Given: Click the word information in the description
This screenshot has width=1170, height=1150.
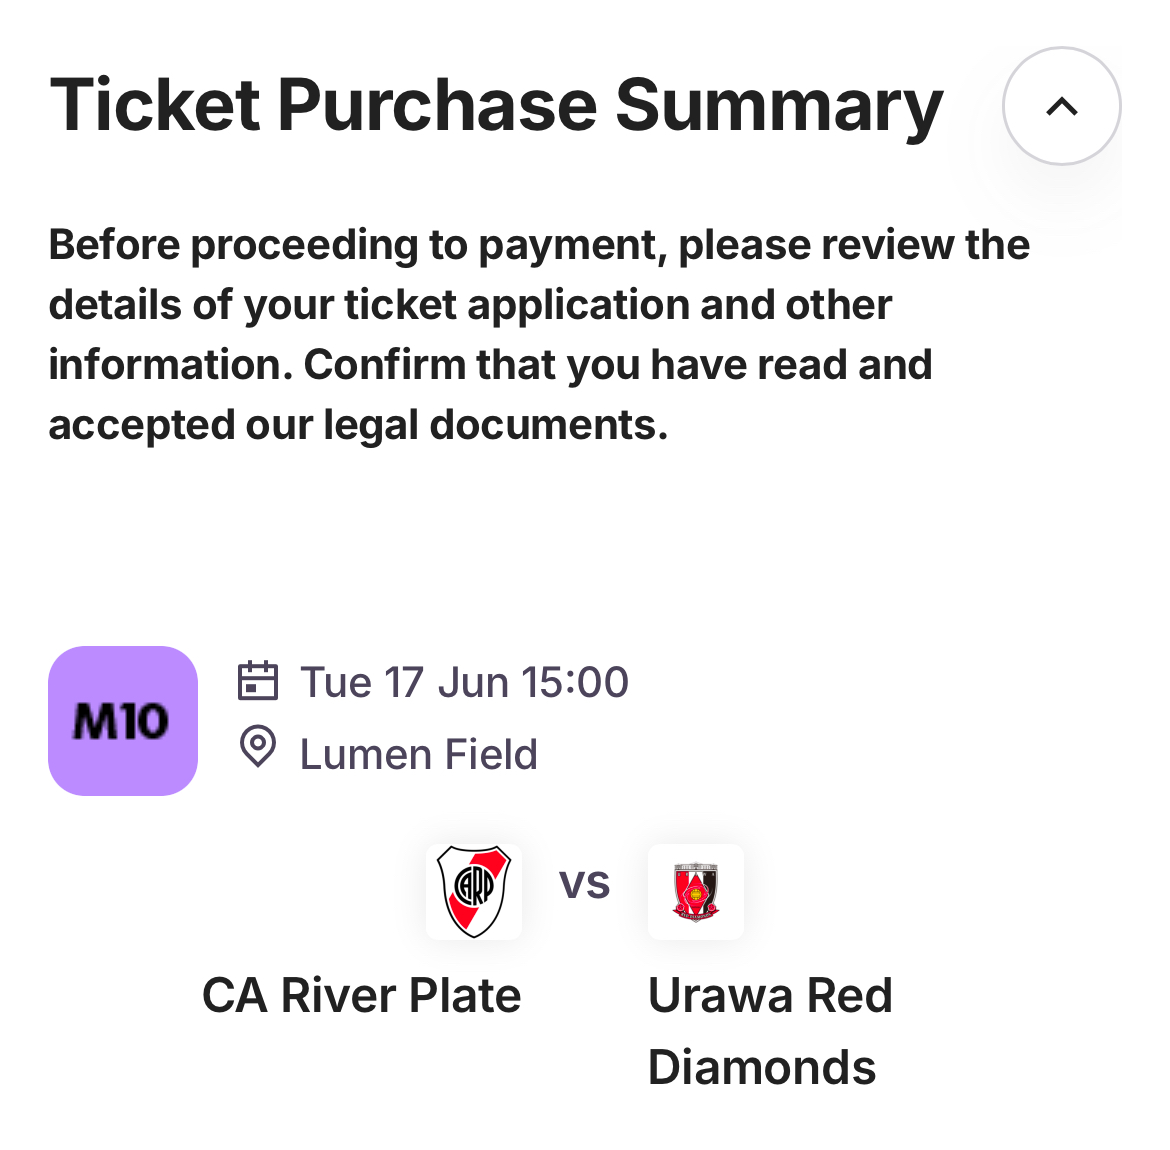Looking at the screenshot, I should [170, 366].
